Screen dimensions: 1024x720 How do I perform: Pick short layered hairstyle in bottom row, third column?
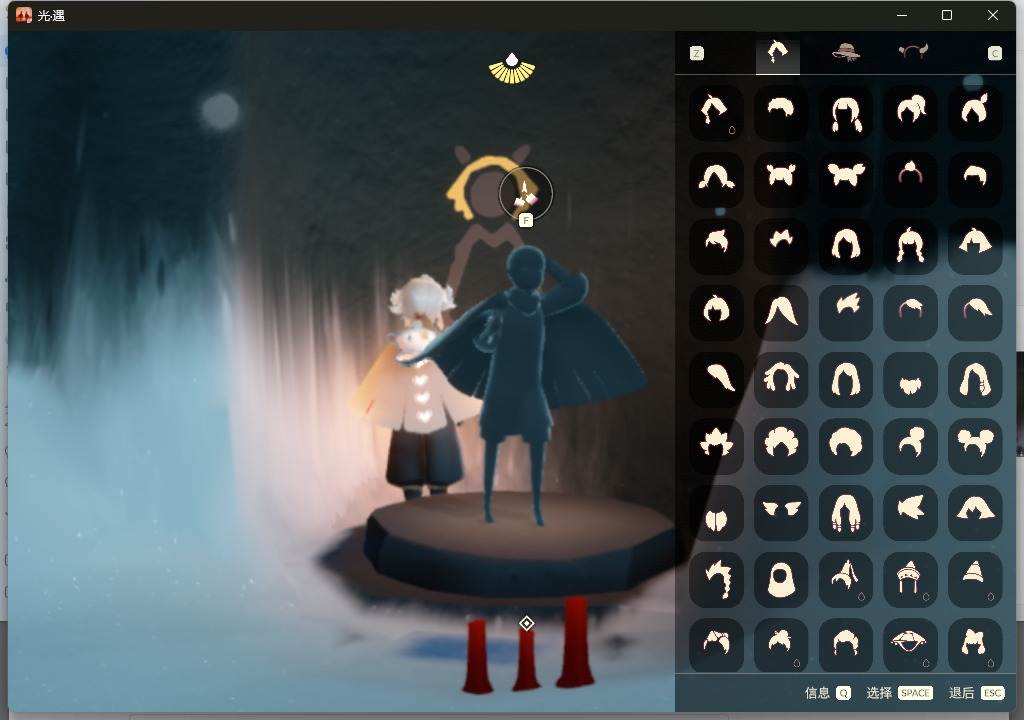tap(846, 645)
